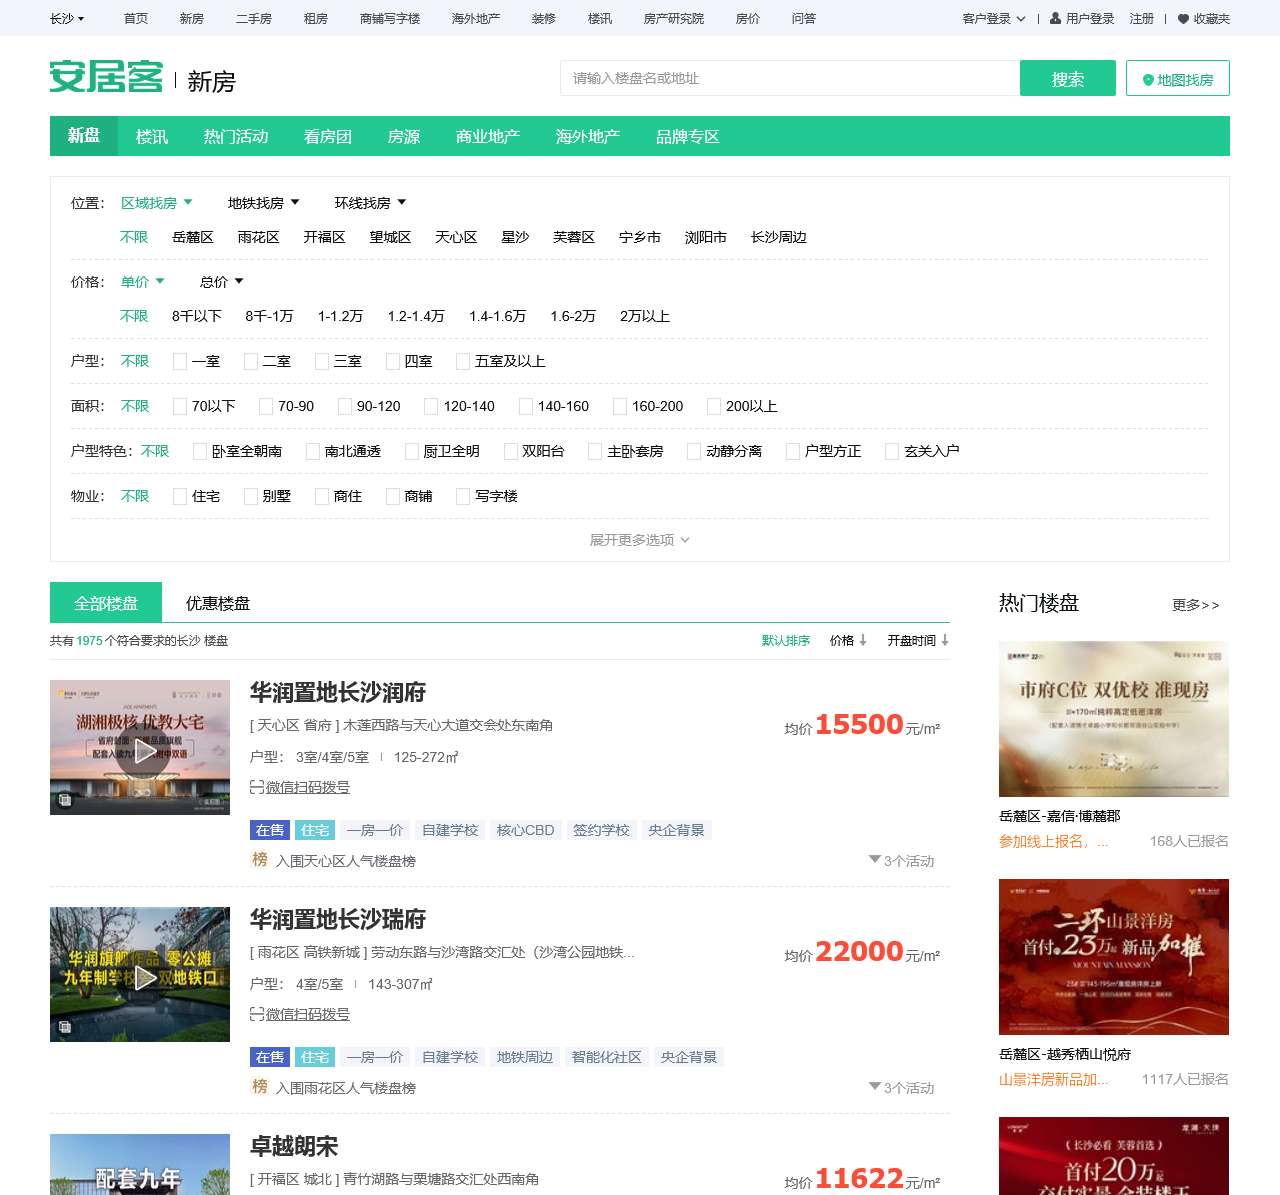Image resolution: width=1280 pixels, height=1195 pixels.
Task: Select the 新盘 navigation tab
Action: tap(84, 136)
